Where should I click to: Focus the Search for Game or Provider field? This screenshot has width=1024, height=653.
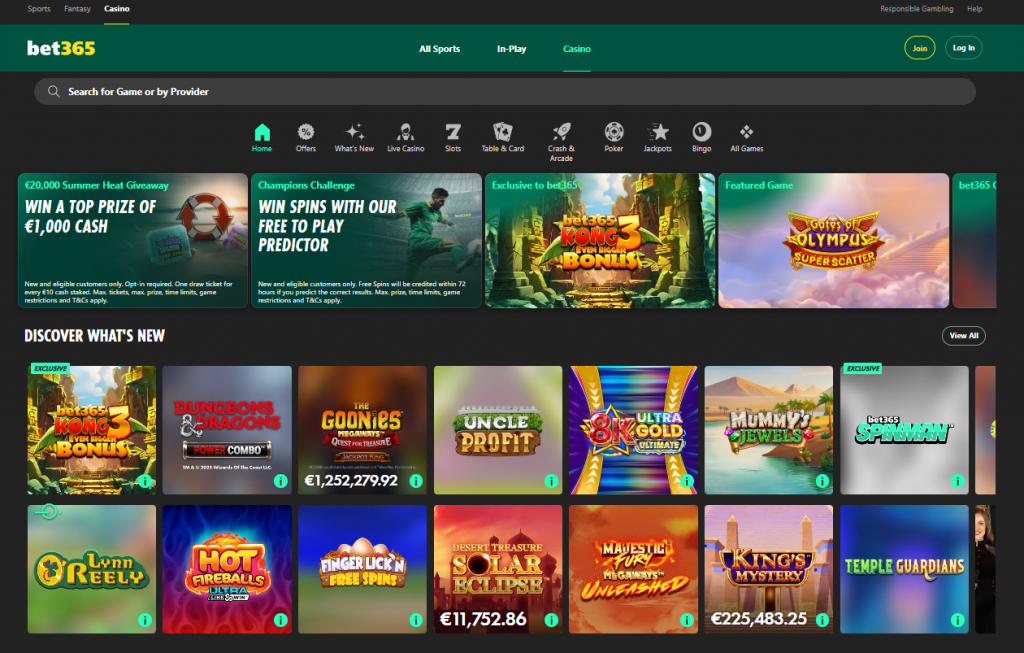(505, 91)
